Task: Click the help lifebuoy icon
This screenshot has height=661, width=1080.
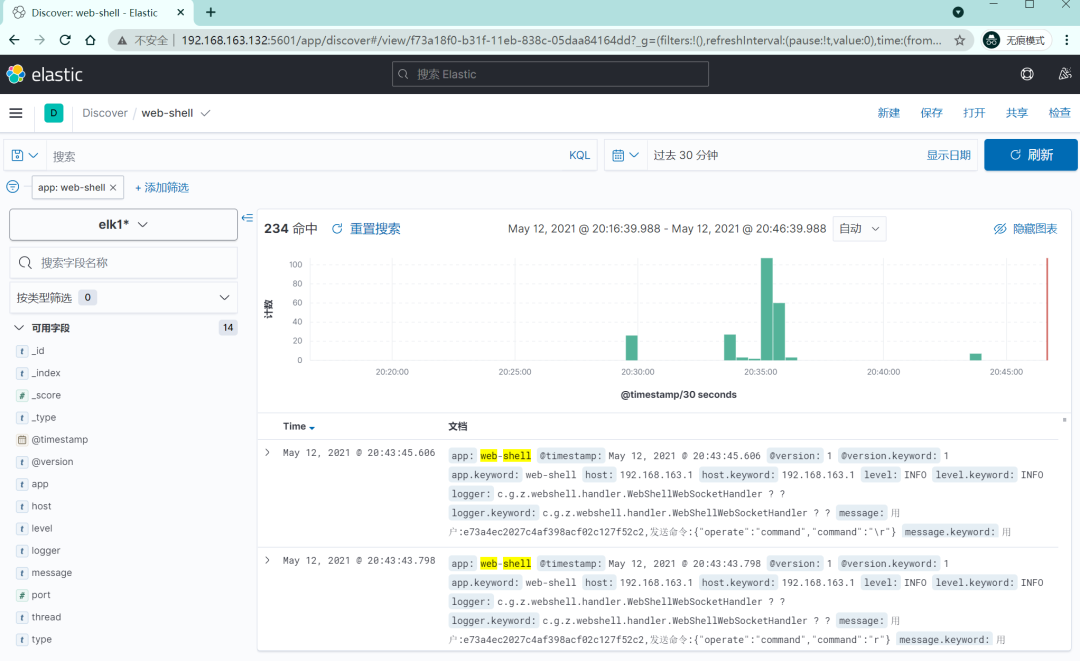Action: (1027, 74)
